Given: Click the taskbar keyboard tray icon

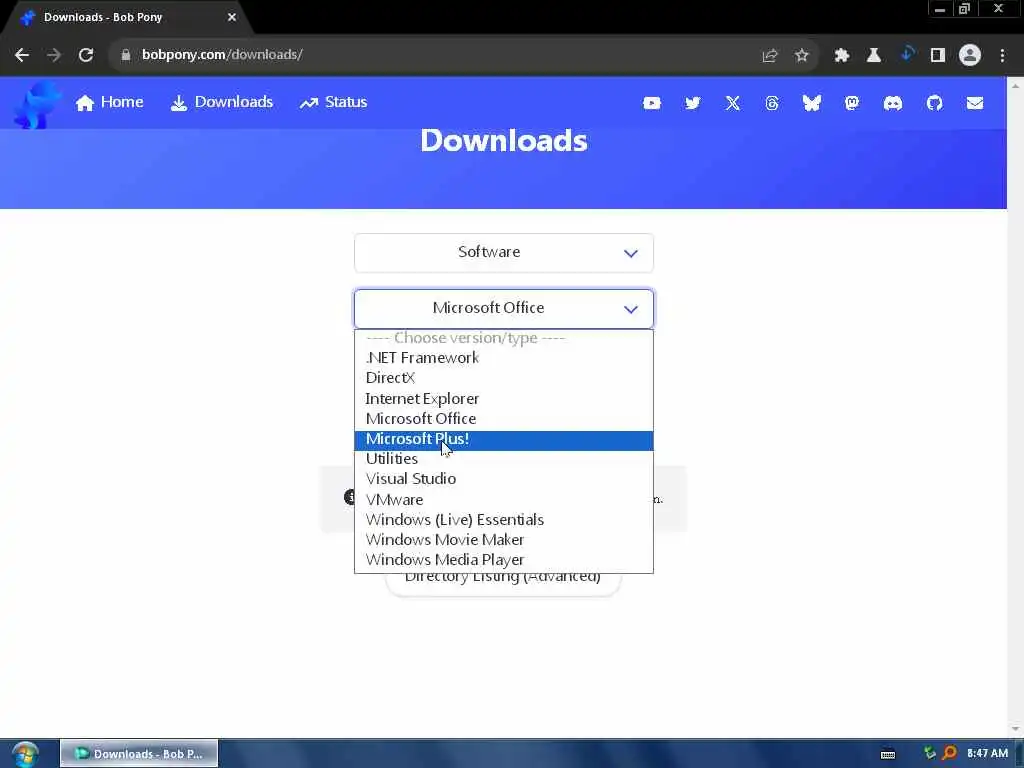Looking at the screenshot, I should pos(888,754).
